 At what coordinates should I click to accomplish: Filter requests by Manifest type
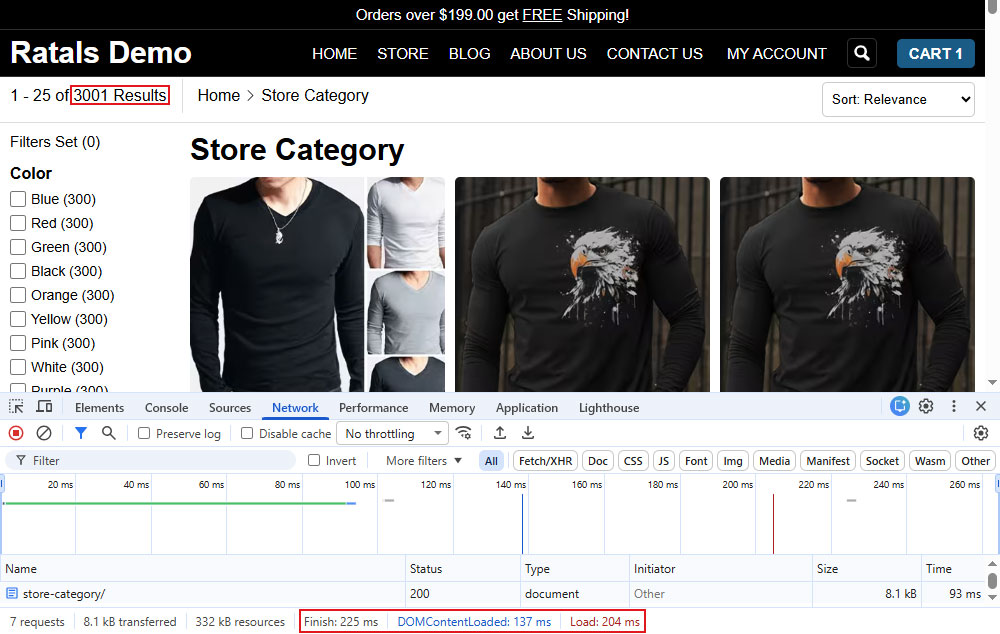point(828,461)
